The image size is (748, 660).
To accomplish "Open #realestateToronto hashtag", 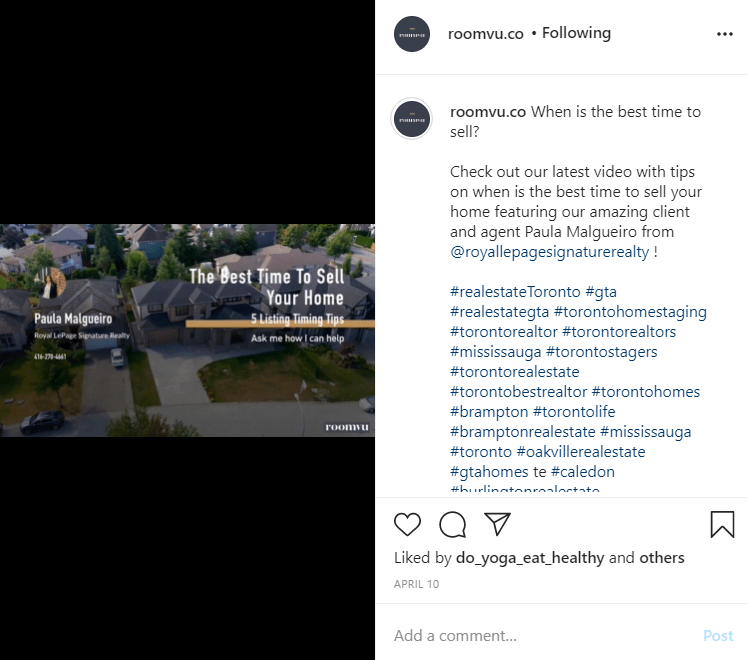I will pyautogui.click(x=515, y=291).
